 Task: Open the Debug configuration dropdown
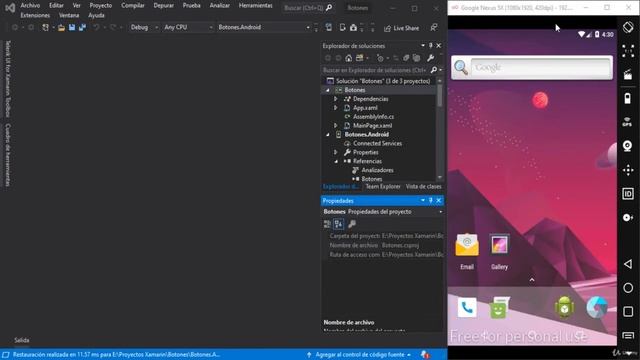144,27
